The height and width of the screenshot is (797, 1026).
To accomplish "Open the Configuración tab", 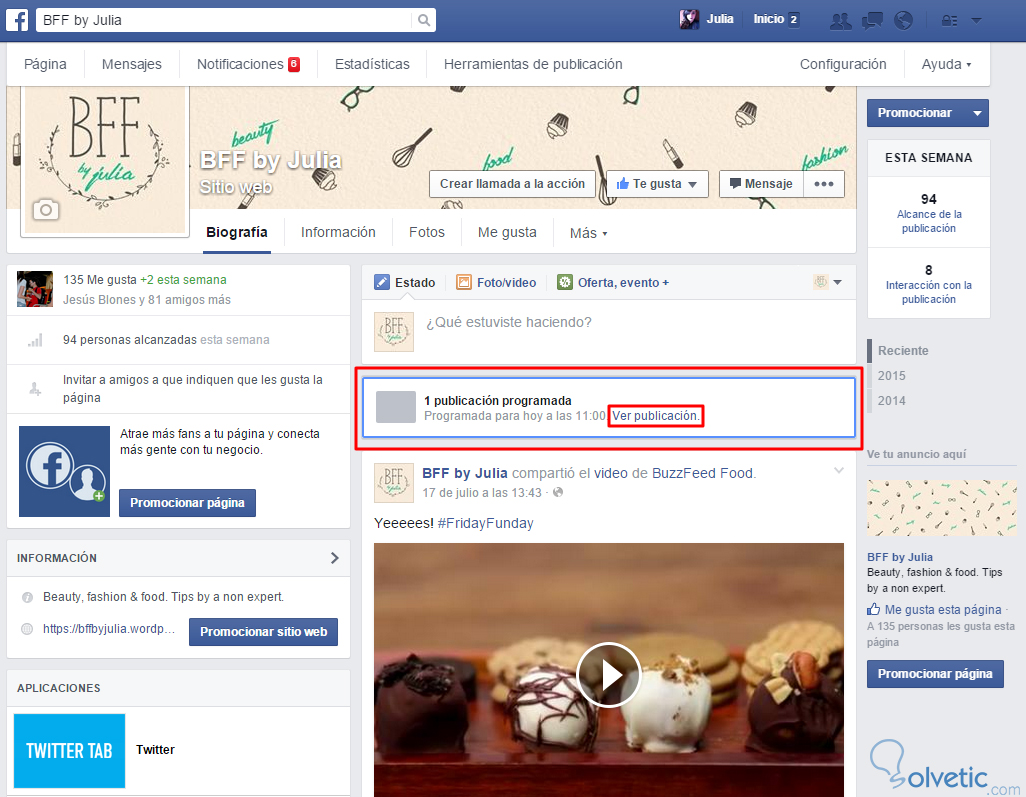I will (x=843, y=64).
